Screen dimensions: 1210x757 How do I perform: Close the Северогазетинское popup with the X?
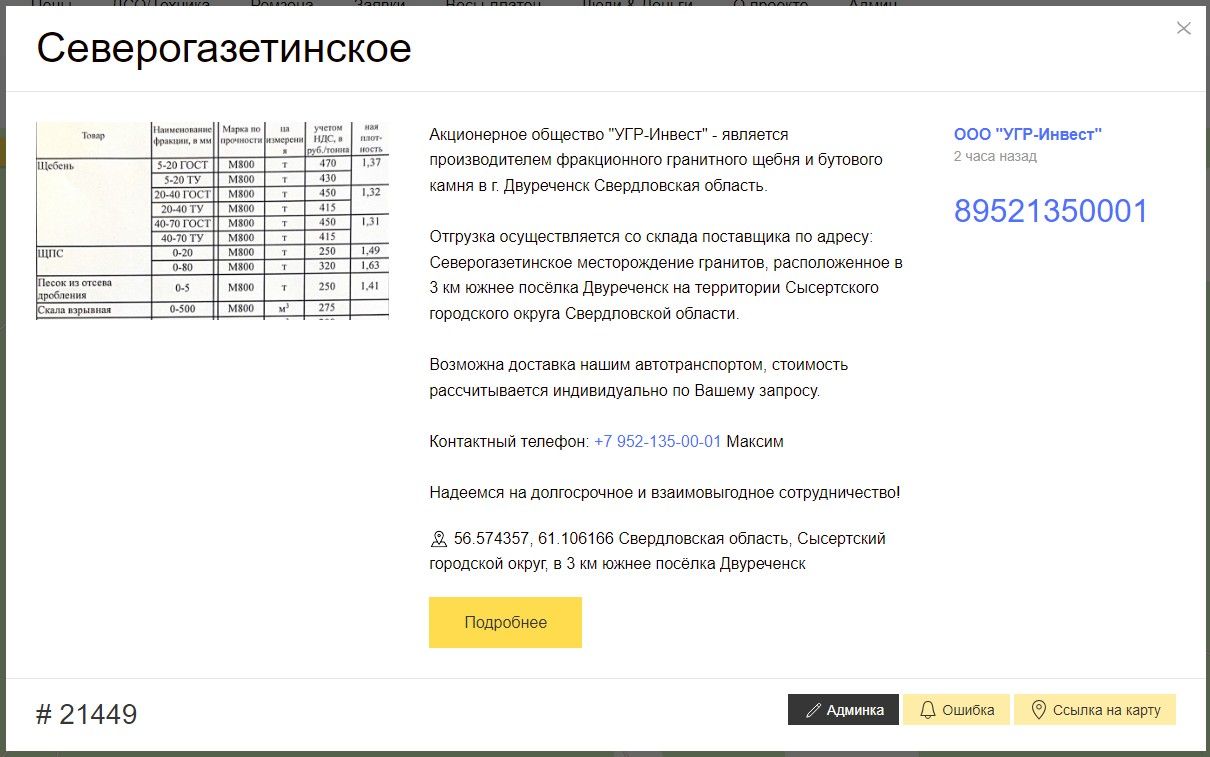(1183, 28)
